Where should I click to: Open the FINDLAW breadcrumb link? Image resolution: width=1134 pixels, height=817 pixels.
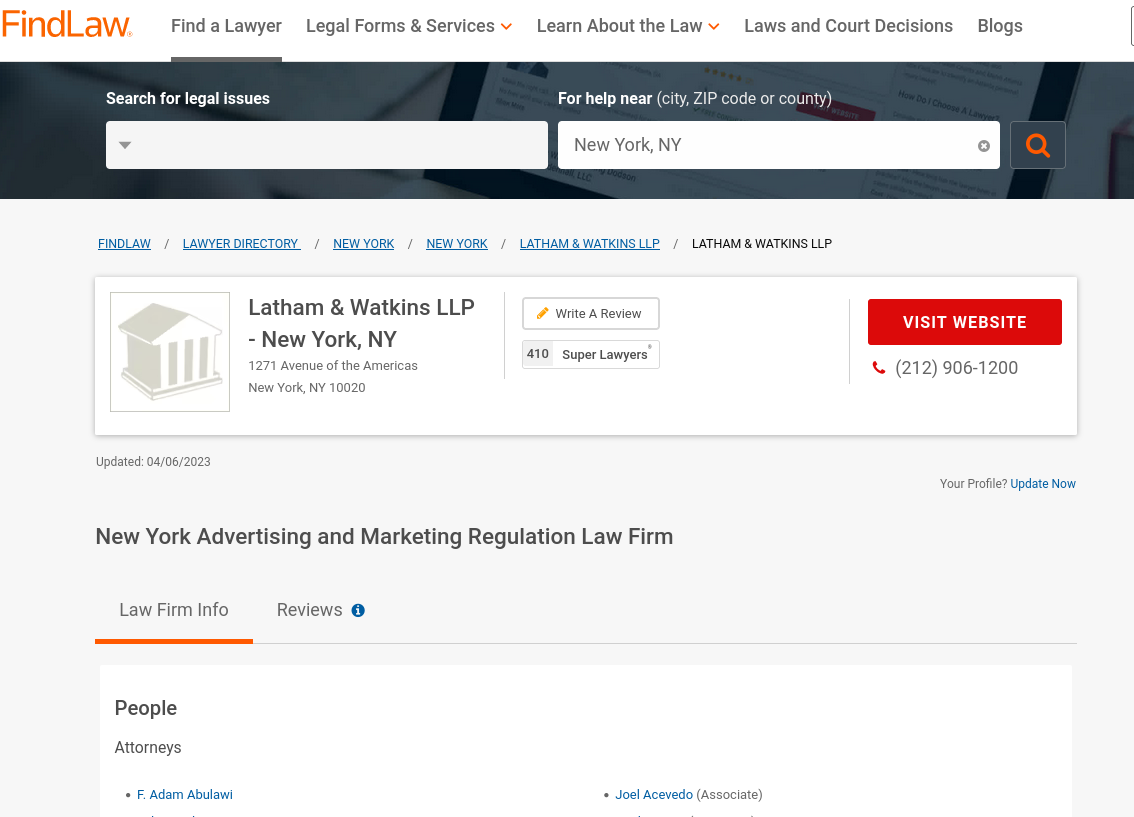pos(124,244)
